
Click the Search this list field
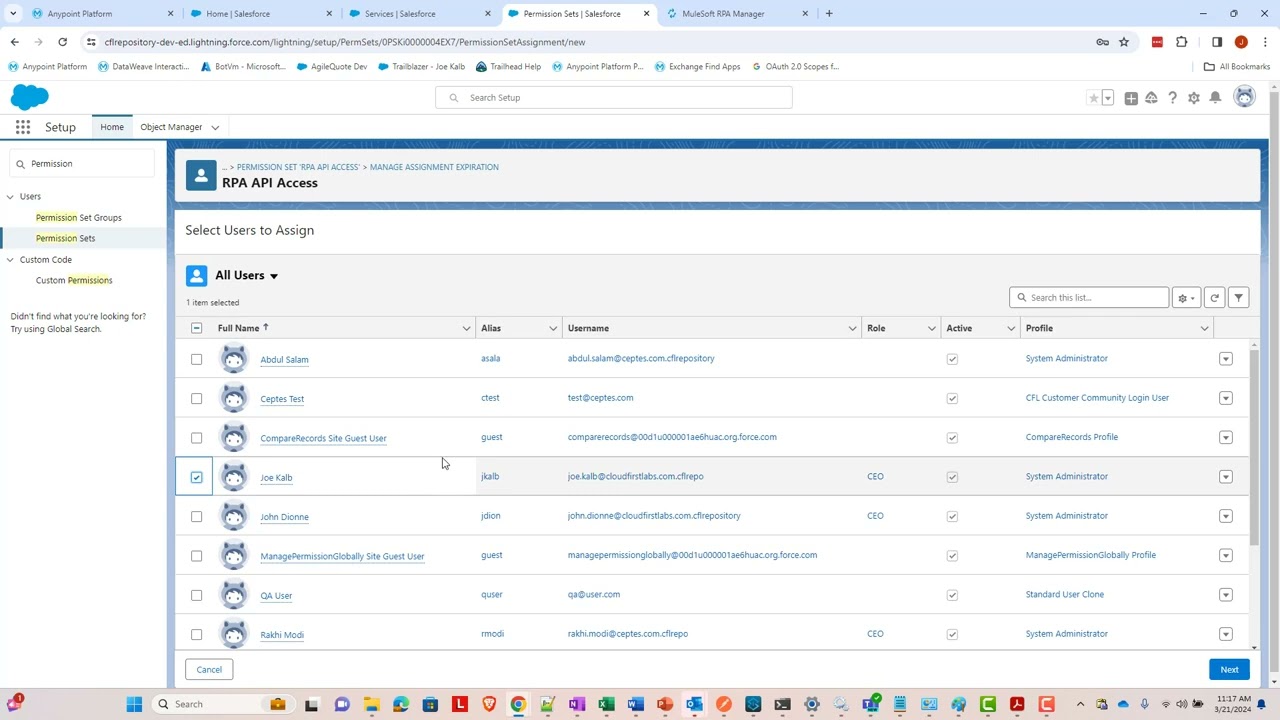tap(1089, 297)
